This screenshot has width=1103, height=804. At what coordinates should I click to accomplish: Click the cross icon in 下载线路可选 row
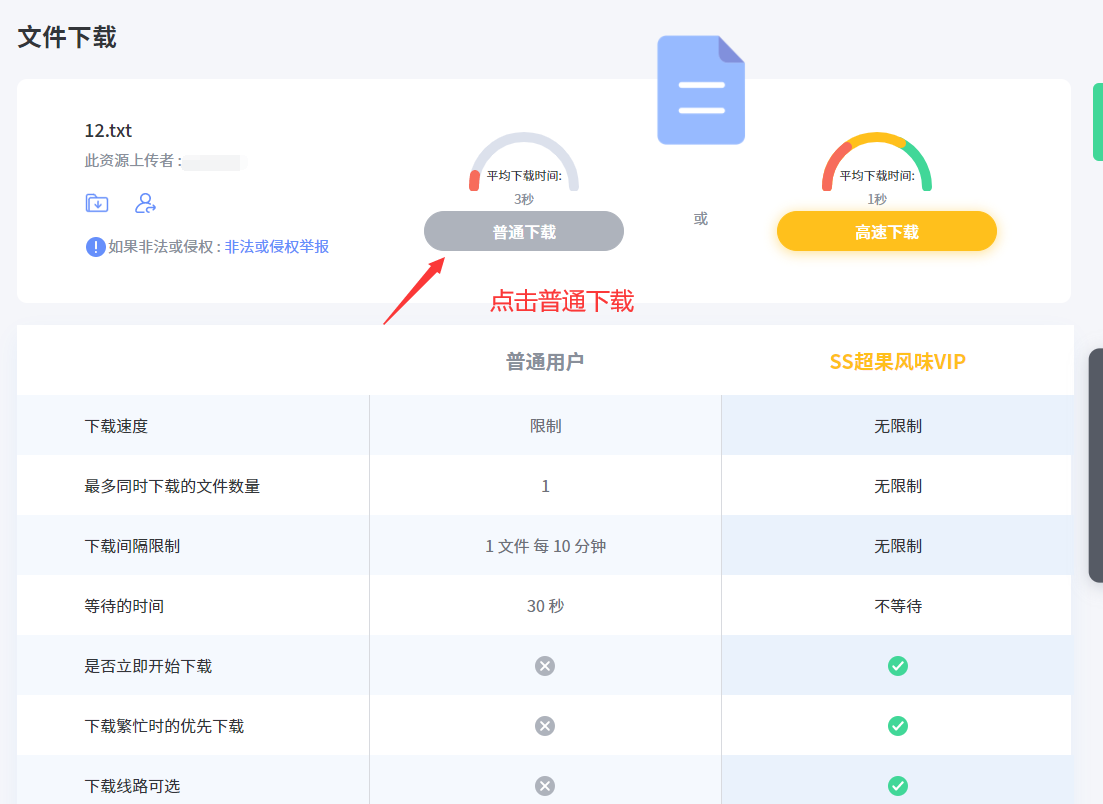point(545,786)
